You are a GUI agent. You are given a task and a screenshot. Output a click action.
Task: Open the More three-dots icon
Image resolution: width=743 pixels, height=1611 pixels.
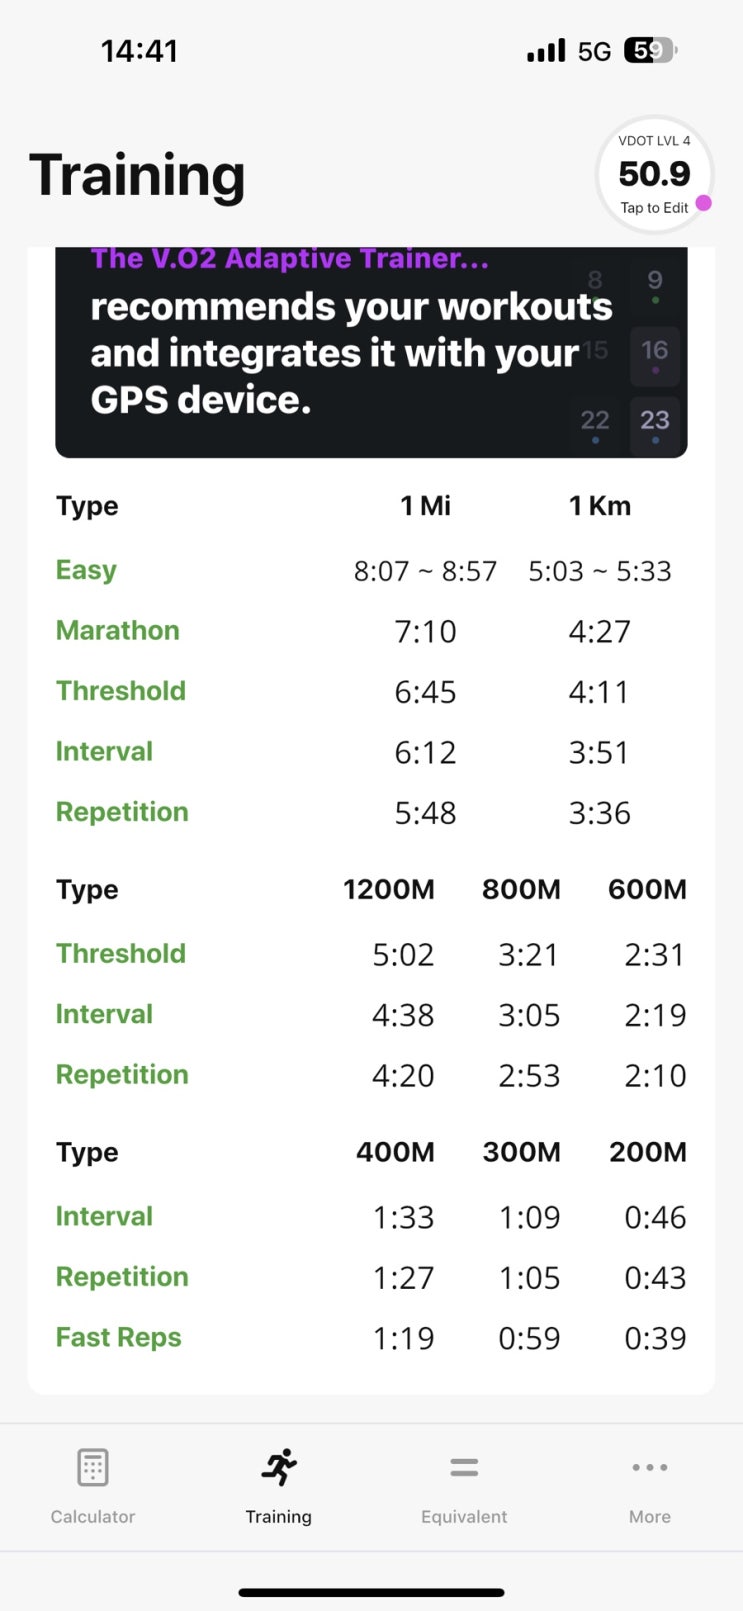pos(650,1468)
